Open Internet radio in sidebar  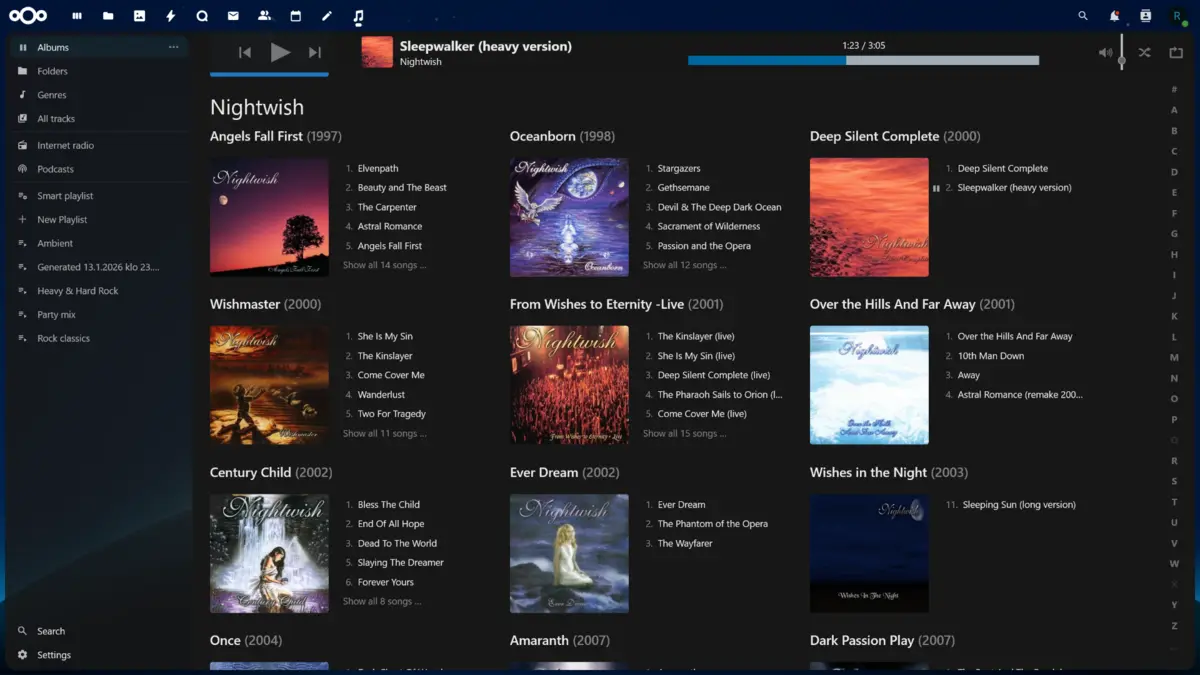pos(100,145)
